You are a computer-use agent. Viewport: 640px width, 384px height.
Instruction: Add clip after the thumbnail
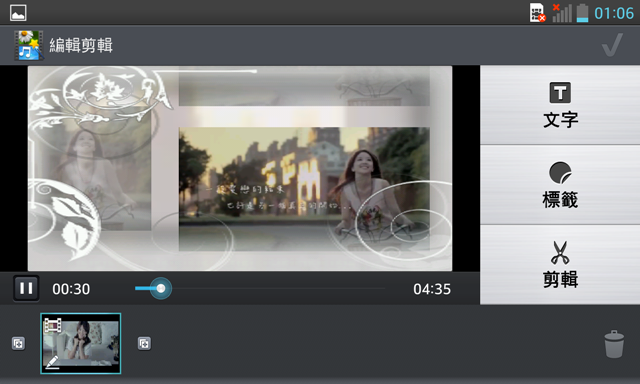[144, 344]
